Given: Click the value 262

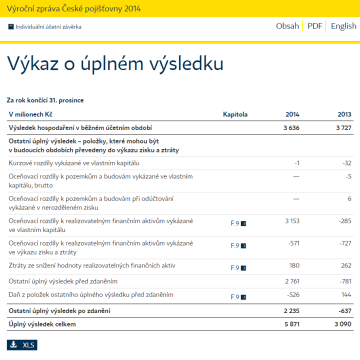Looking at the screenshot, I should tap(346, 266).
